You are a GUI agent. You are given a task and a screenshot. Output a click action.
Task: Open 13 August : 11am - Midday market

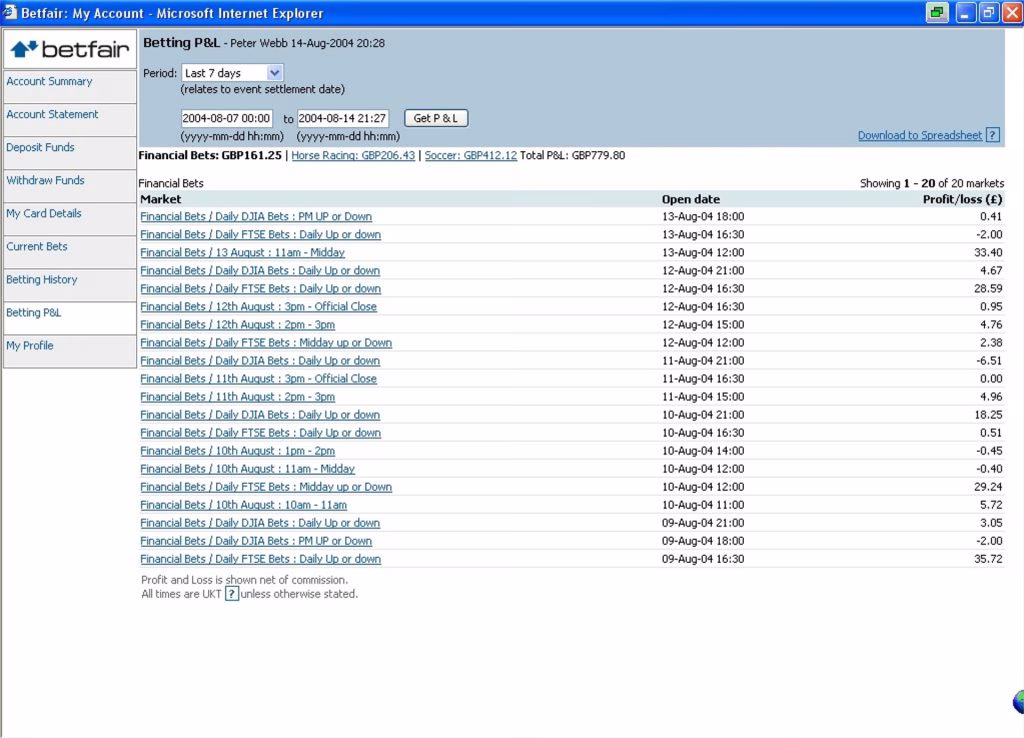pyautogui.click(x=242, y=252)
